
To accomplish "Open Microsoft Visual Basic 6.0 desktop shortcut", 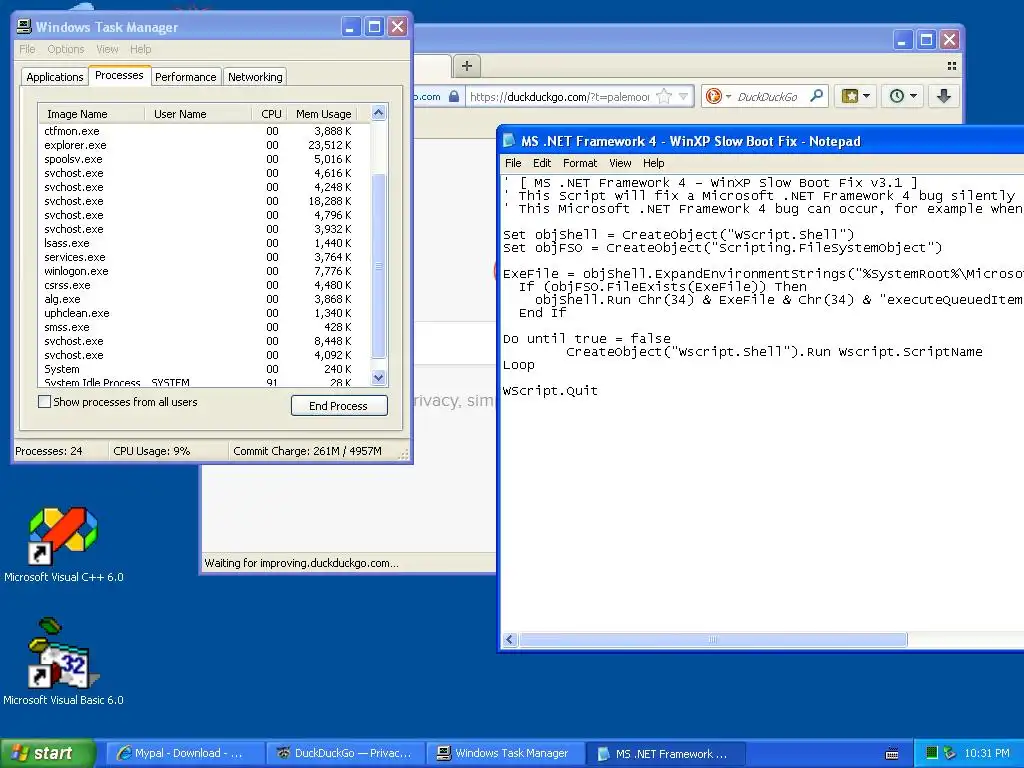I will pyautogui.click(x=63, y=661).
